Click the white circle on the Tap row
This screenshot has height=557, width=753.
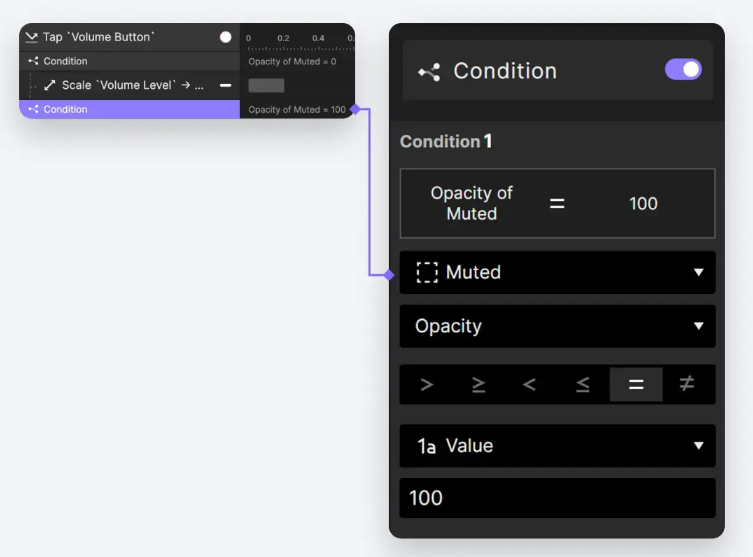(225, 37)
